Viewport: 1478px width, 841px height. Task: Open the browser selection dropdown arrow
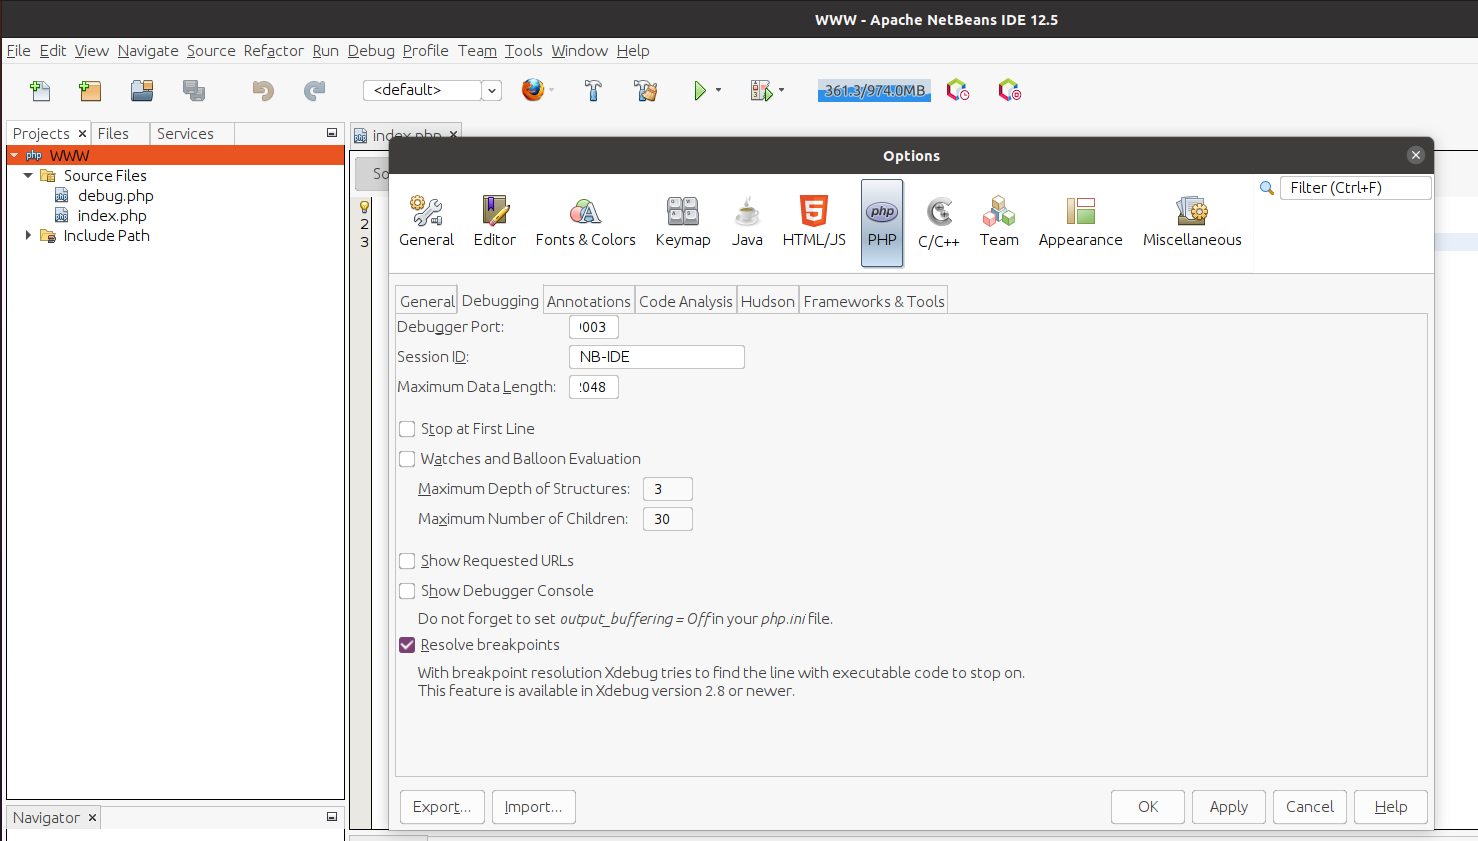551,91
